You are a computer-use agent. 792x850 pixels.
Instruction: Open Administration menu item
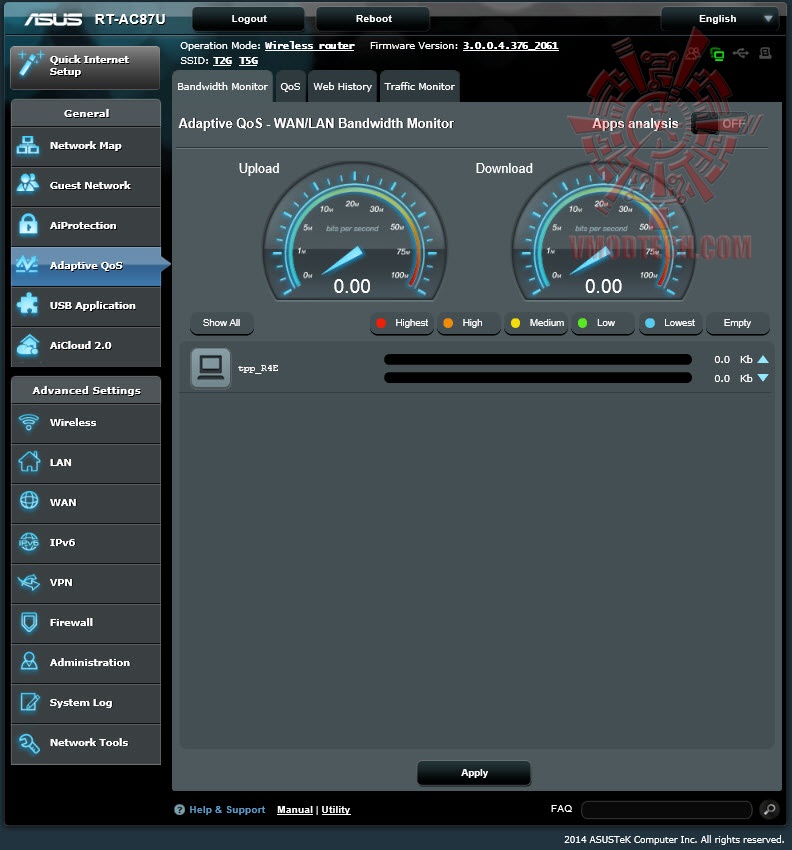pos(86,662)
